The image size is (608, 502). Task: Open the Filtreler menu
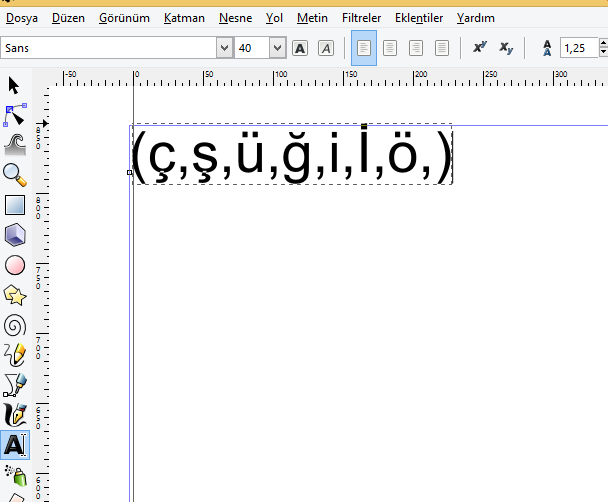[x=360, y=18]
